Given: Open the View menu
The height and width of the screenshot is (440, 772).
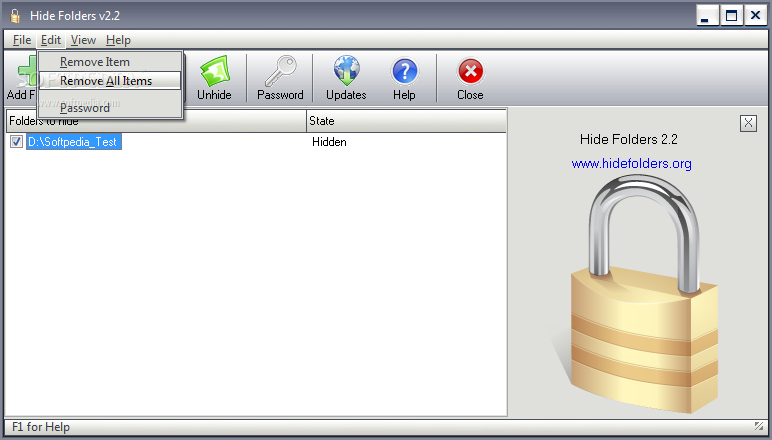Looking at the screenshot, I should pyautogui.click(x=83, y=40).
